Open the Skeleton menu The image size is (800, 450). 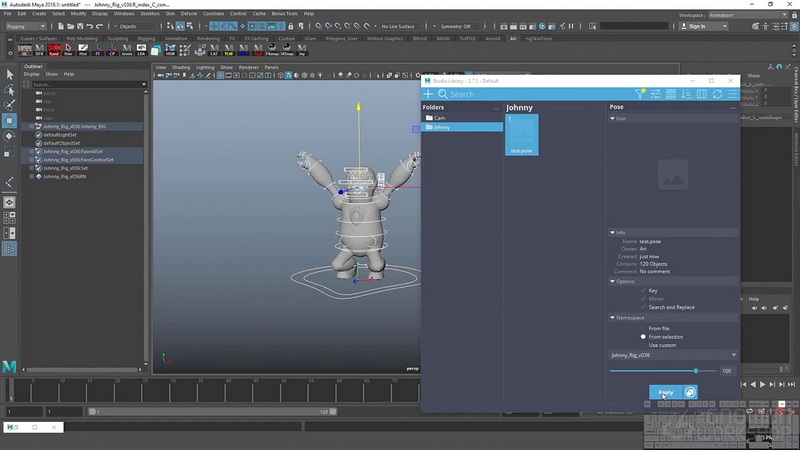pyautogui.click(x=150, y=14)
